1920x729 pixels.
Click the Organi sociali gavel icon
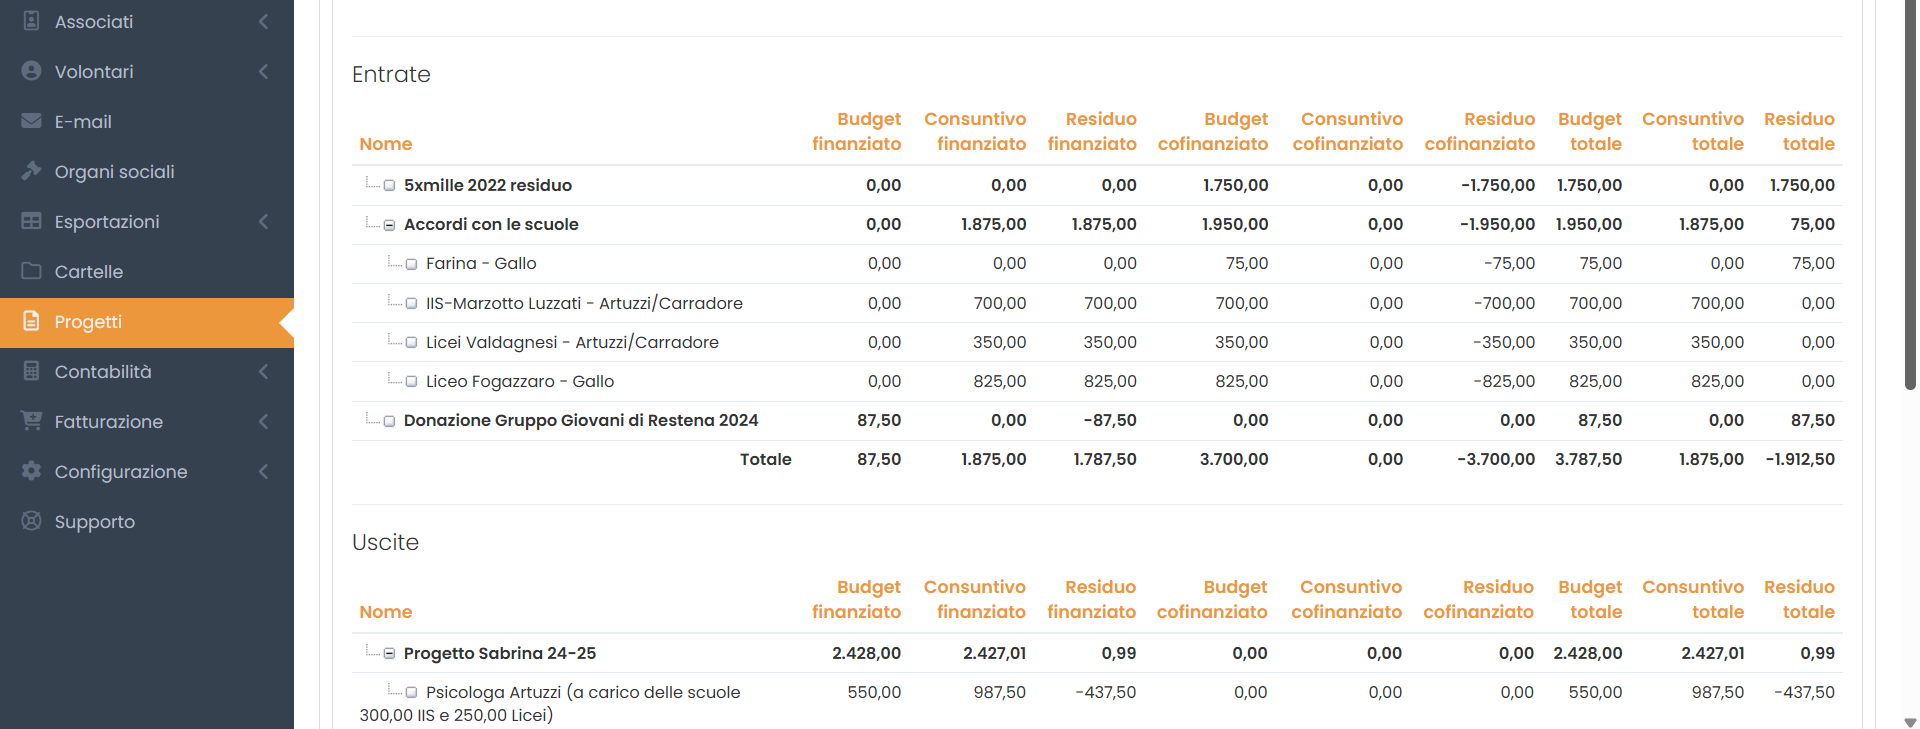click(31, 171)
